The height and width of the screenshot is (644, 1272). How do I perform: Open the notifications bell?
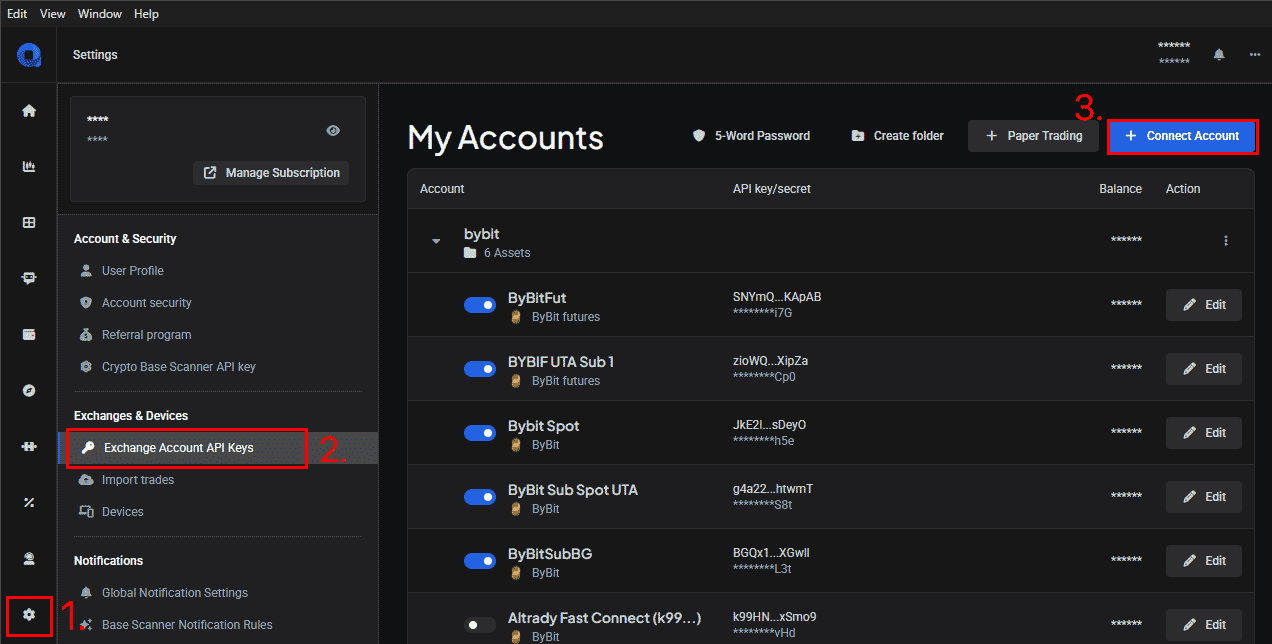point(1219,55)
